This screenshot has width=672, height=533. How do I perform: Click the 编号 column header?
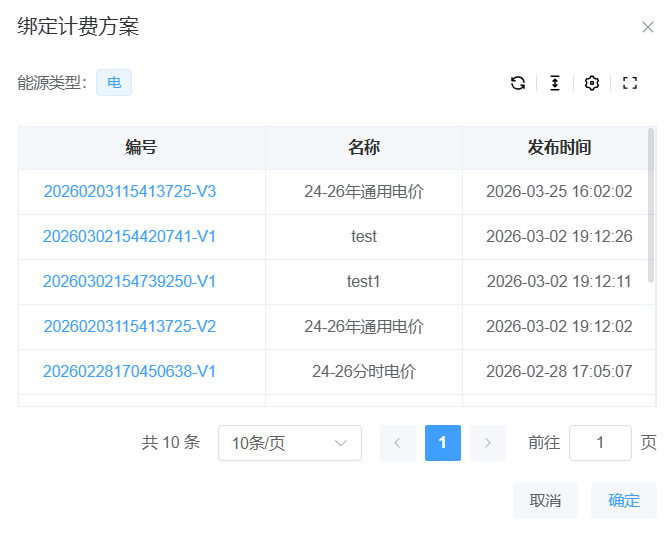point(142,148)
